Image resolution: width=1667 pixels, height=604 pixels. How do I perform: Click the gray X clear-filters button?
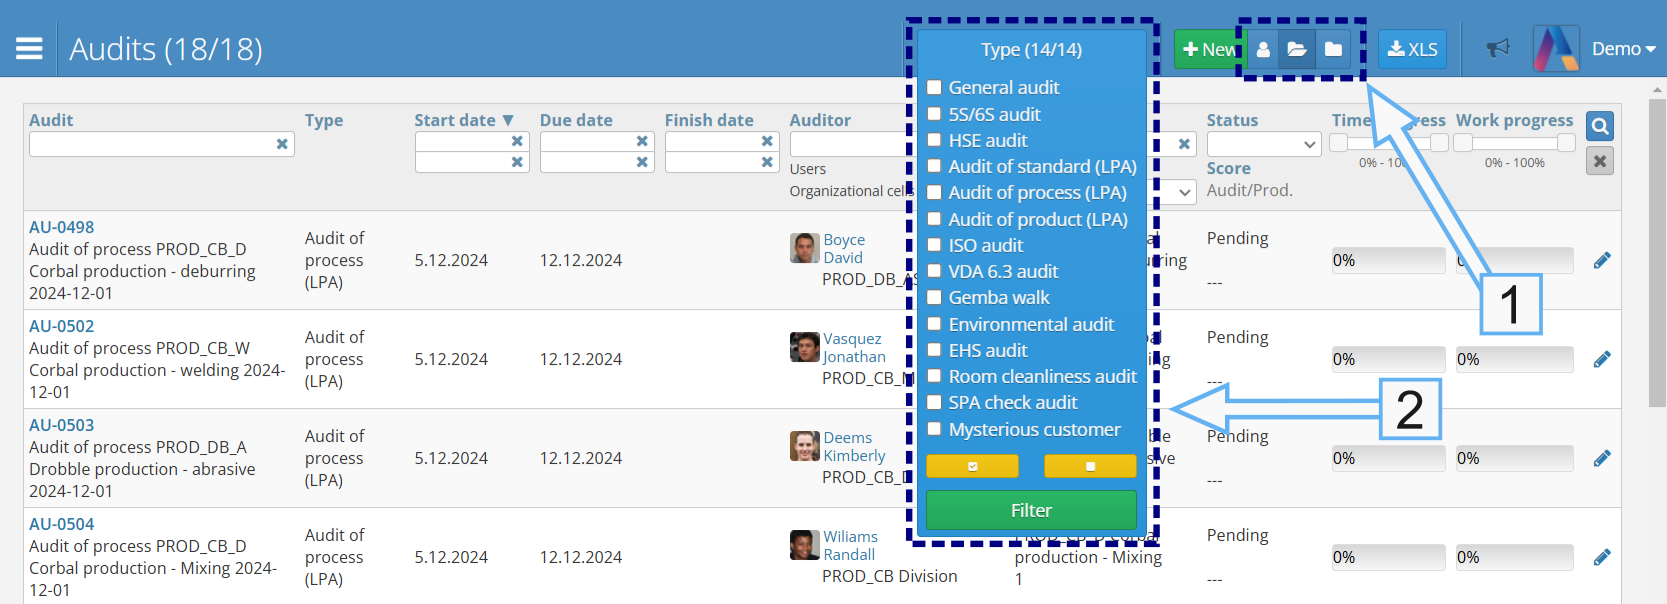[1600, 161]
